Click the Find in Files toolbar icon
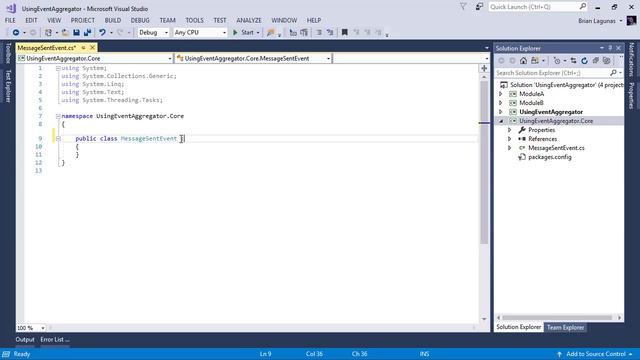640x360 pixels. (x=270, y=33)
